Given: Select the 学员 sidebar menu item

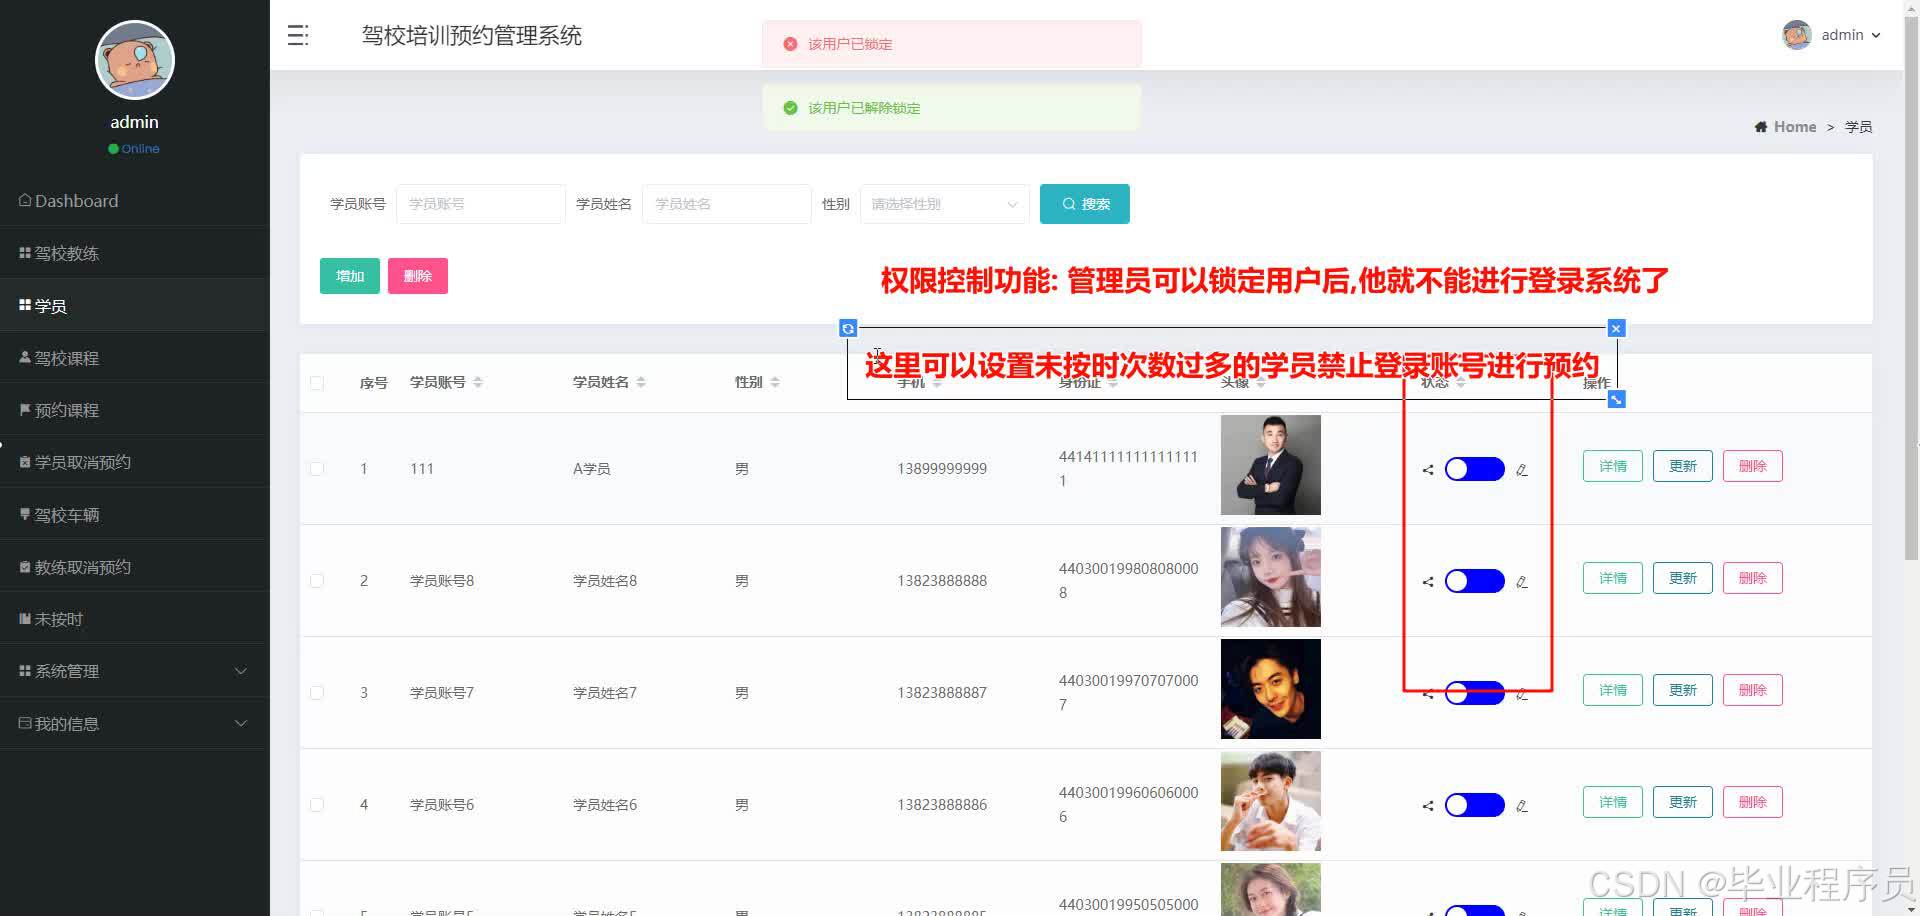Looking at the screenshot, I should coord(135,306).
